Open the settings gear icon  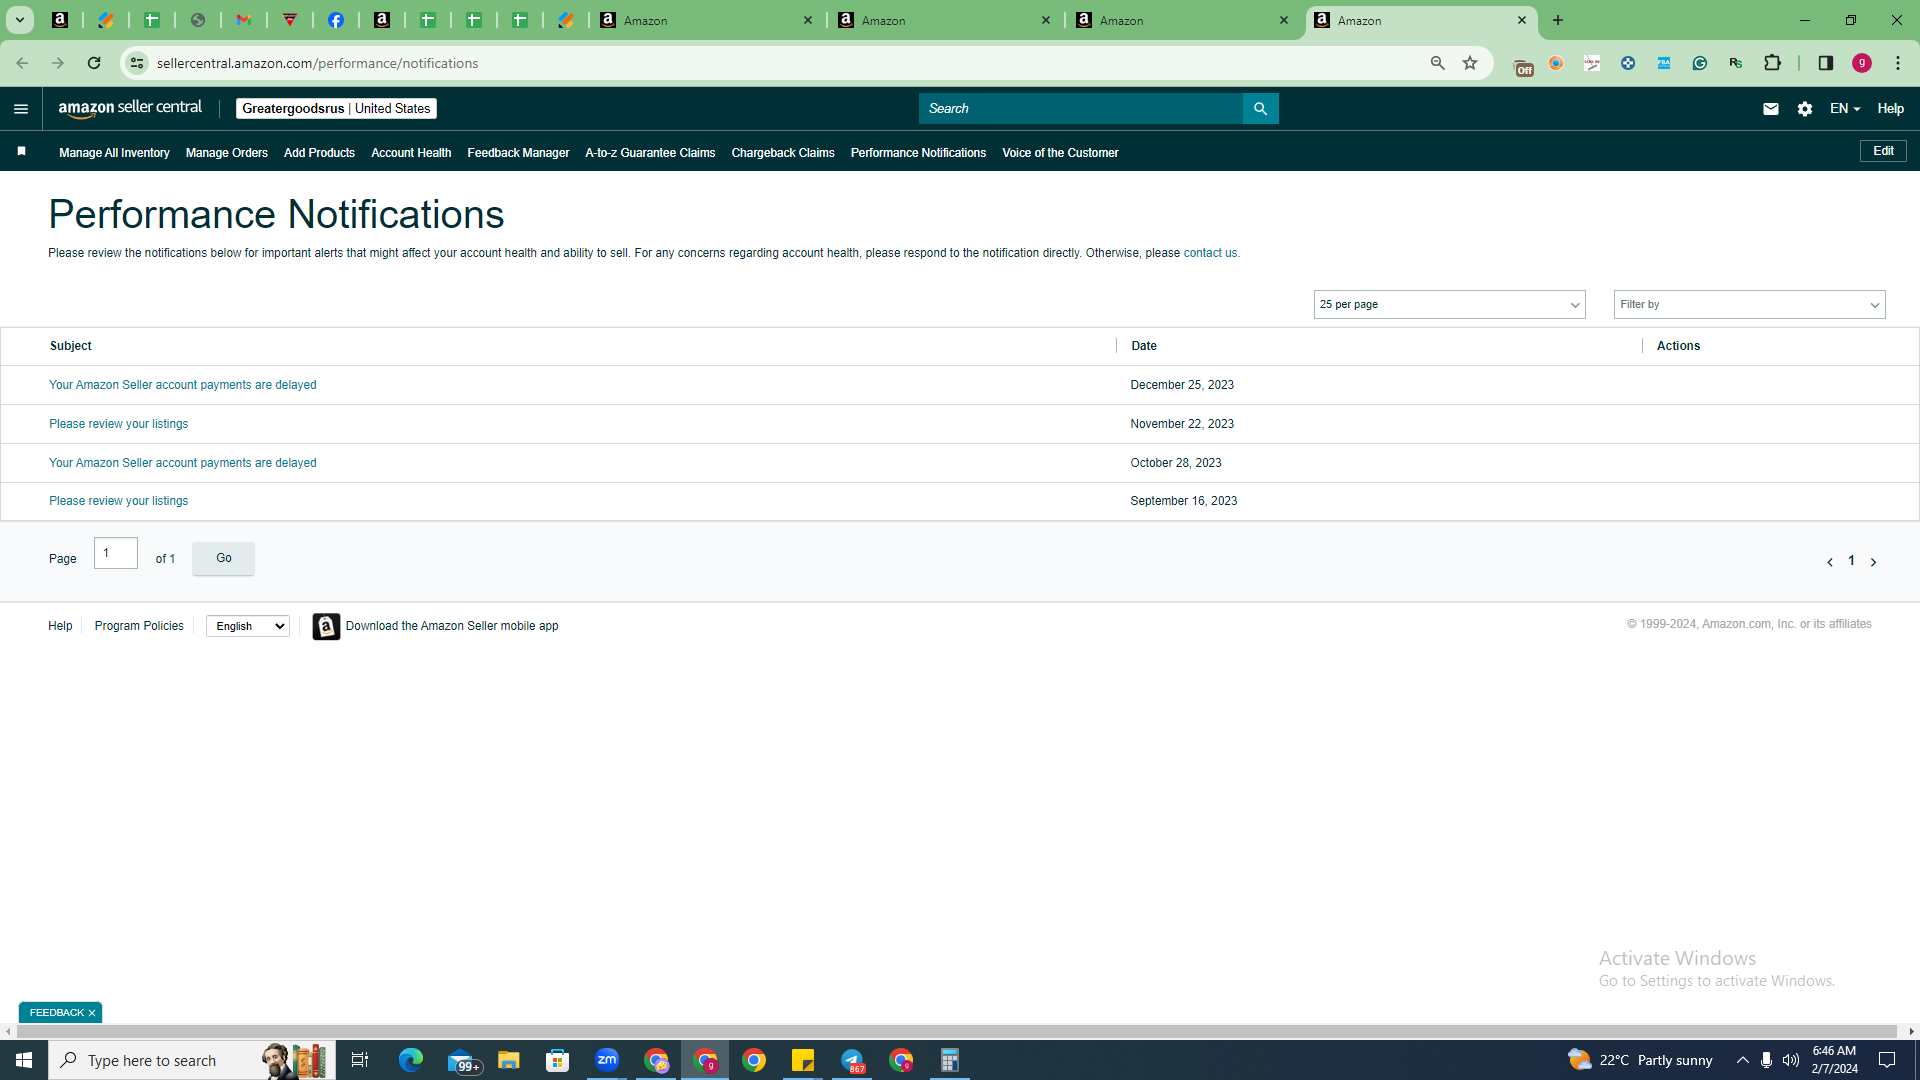pyautogui.click(x=1804, y=109)
